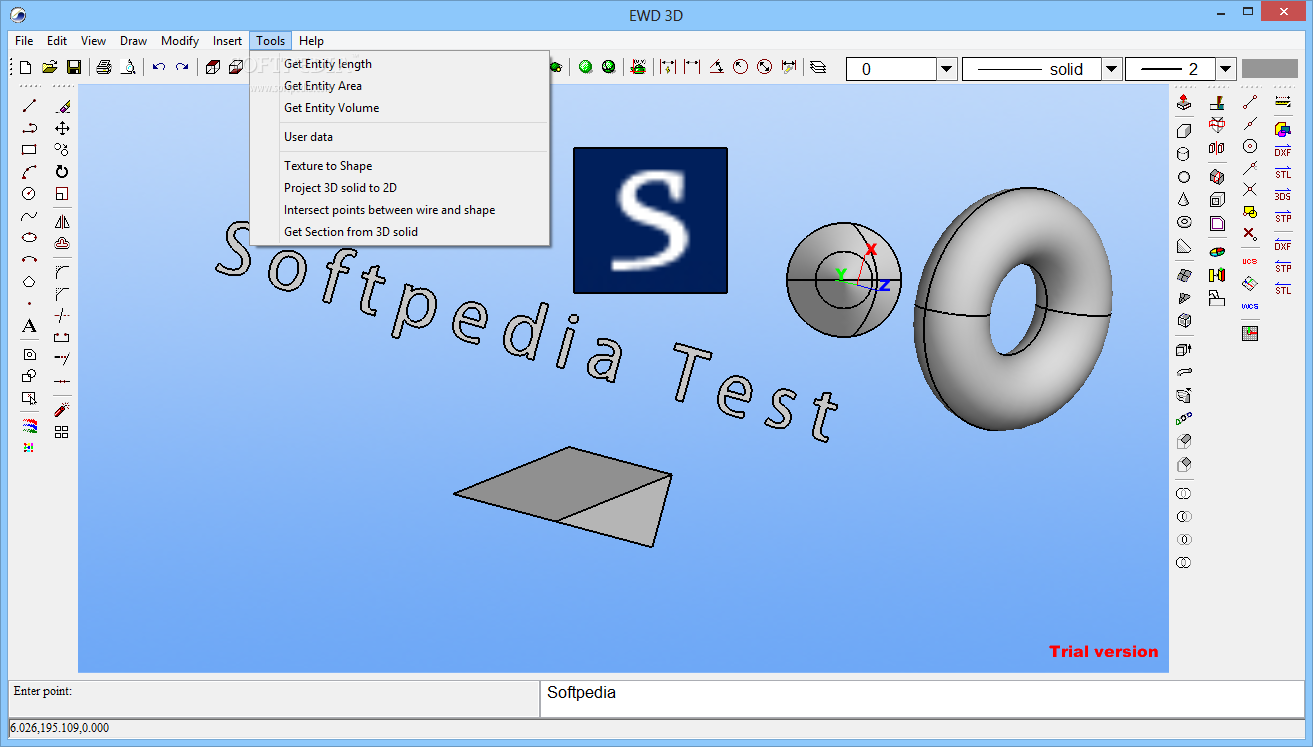Click the Array grid icon

[62, 432]
